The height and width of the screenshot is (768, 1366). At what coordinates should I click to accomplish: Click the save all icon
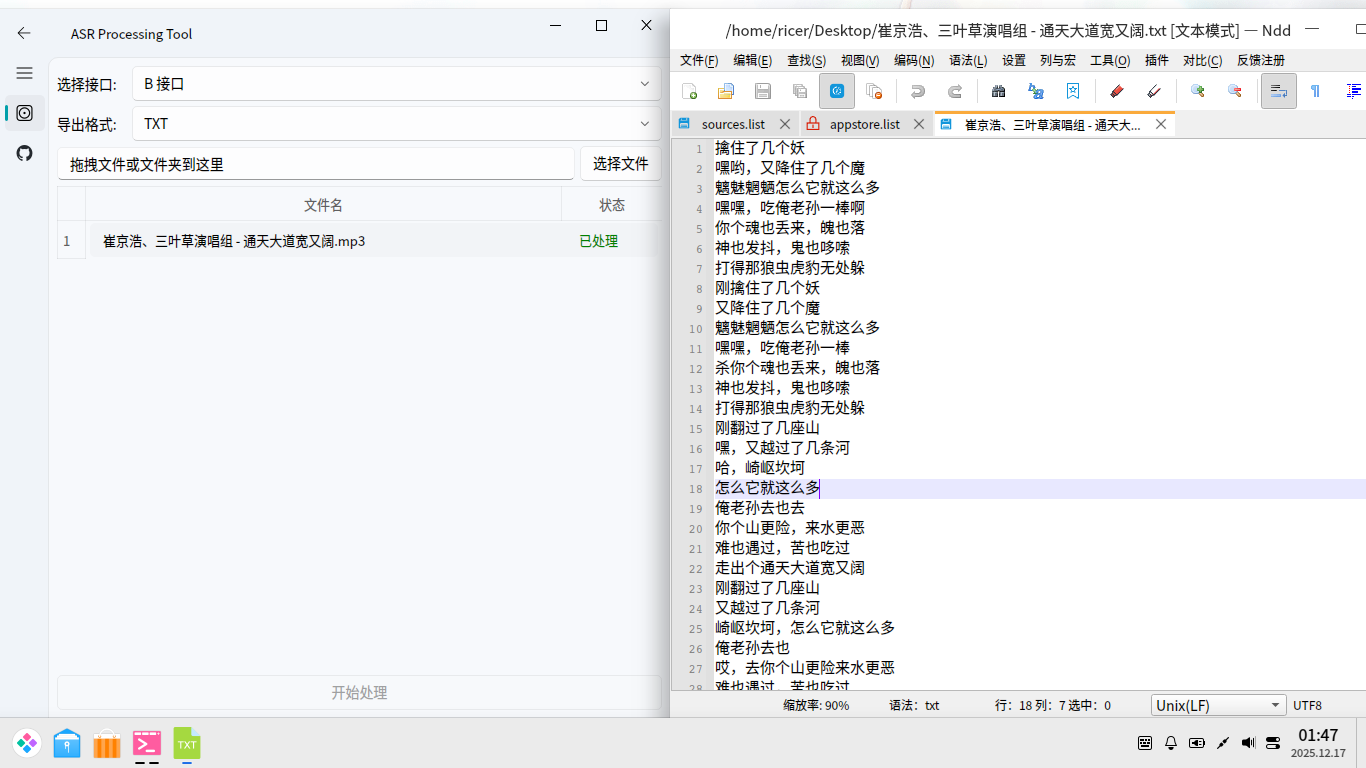pos(800,91)
